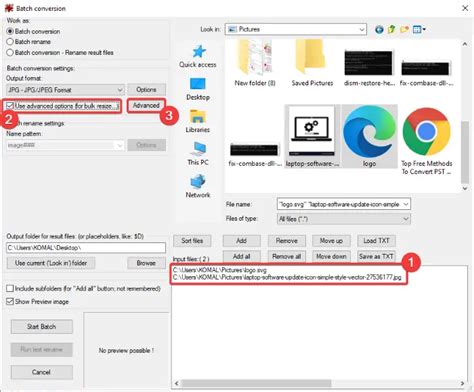Click the Move up button
The image size is (474, 392).
pyautogui.click(x=331, y=241)
